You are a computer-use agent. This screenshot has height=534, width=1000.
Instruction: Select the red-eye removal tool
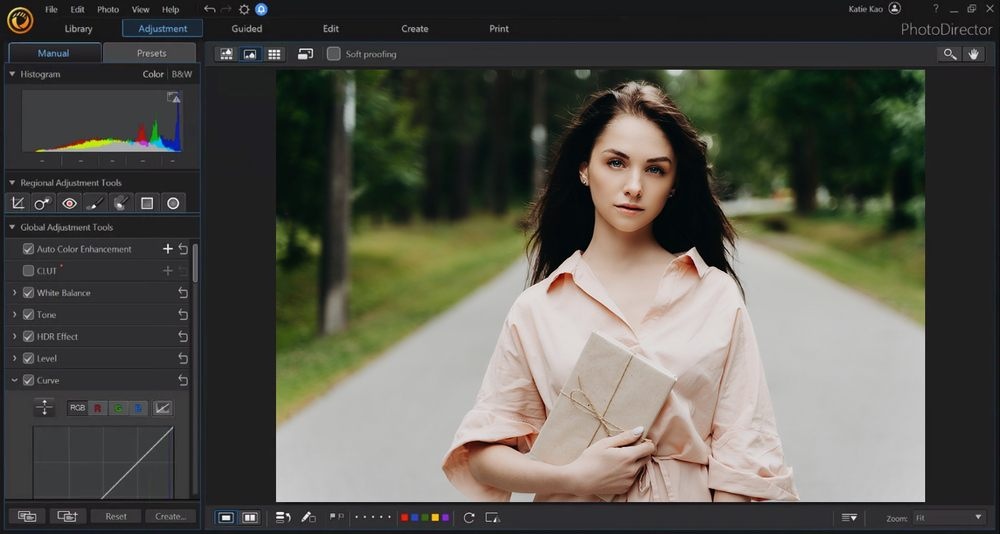pos(69,203)
